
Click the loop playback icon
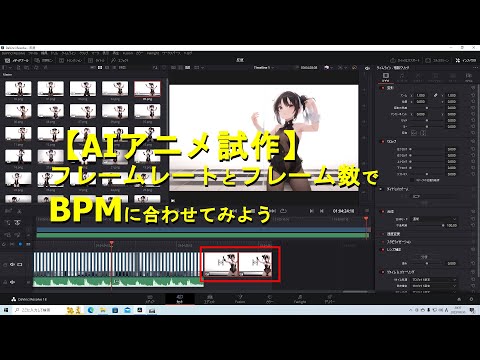(x=284, y=211)
